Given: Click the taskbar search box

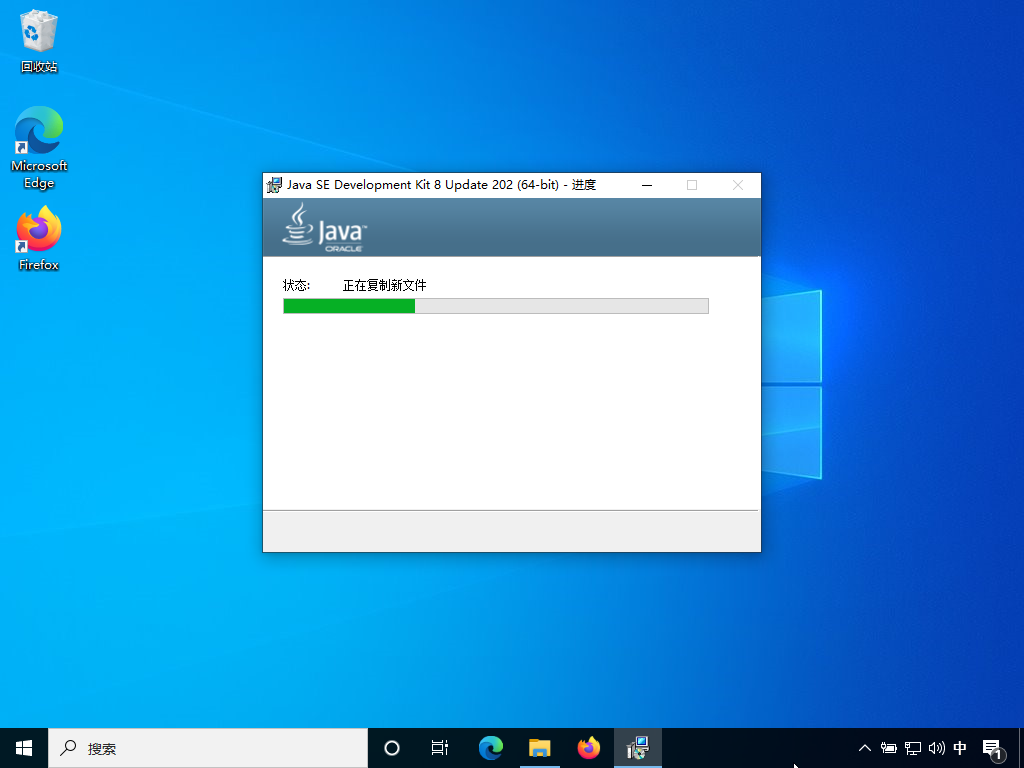Looking at the screenshot, I should [x=208, y=748].
